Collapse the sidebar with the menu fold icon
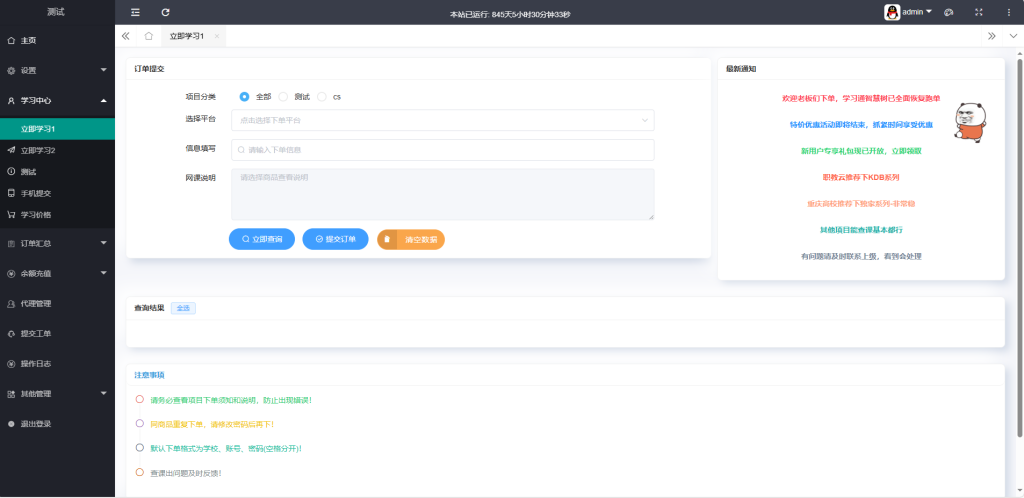This screenshot has width=1024, height=498. (x=136, y=12)
